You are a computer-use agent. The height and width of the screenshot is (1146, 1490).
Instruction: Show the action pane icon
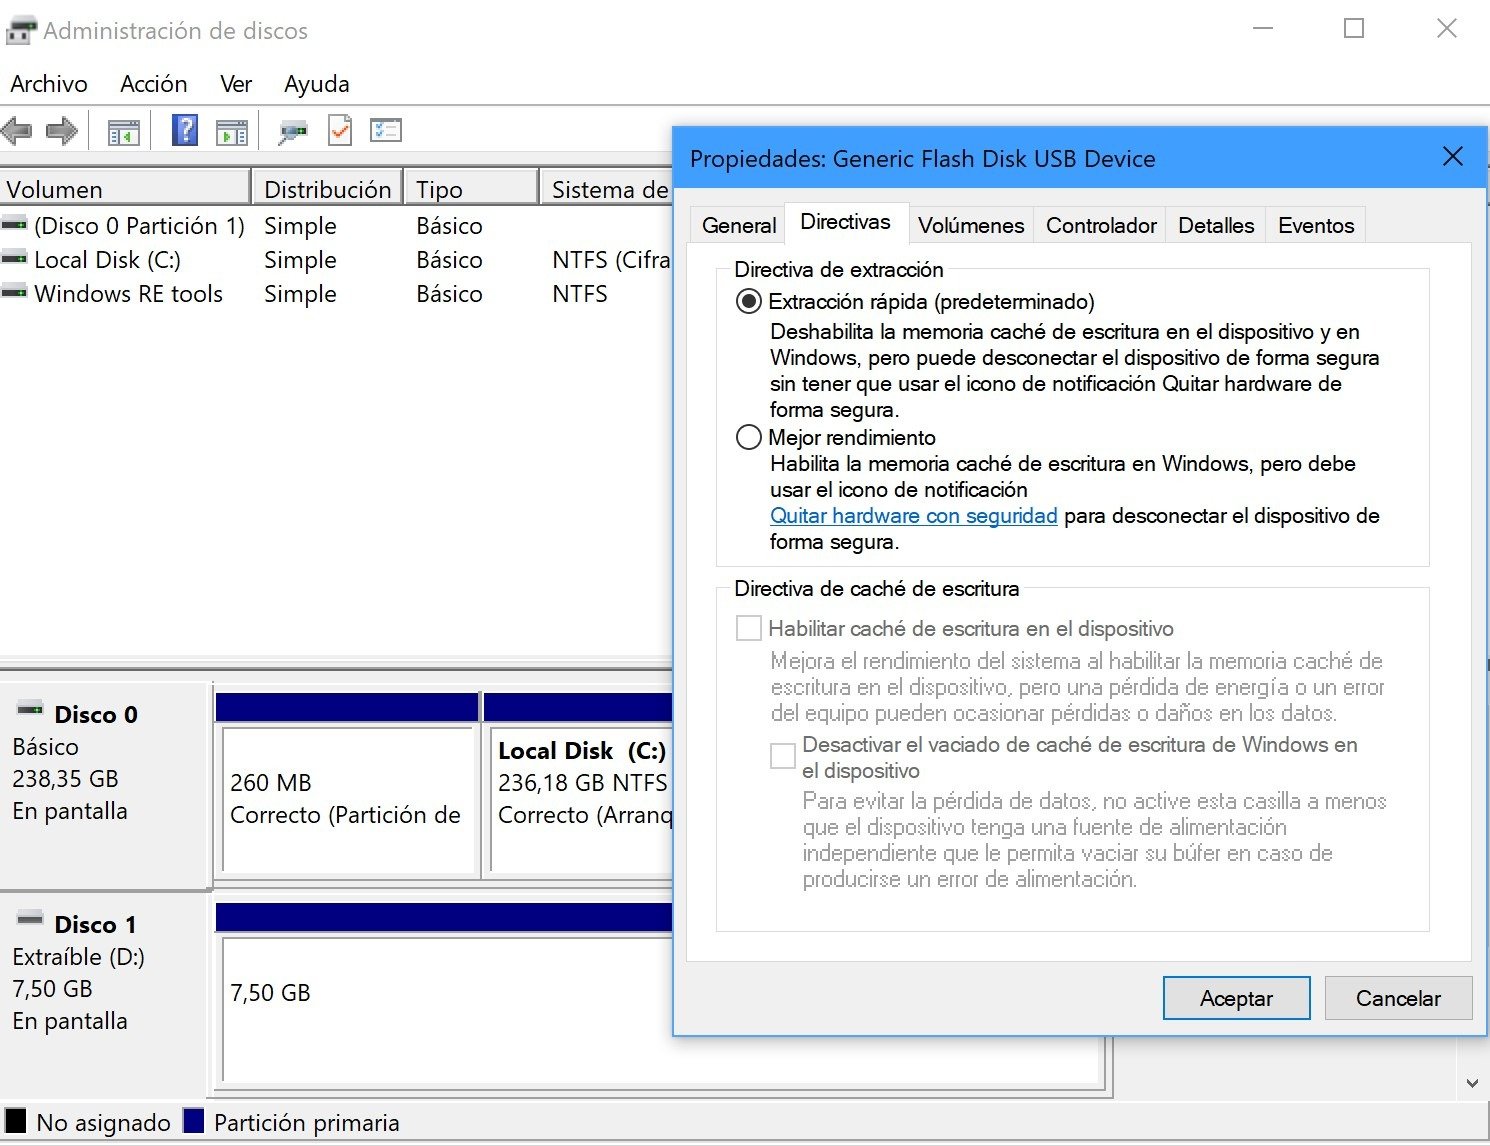(x=232, y=130)
